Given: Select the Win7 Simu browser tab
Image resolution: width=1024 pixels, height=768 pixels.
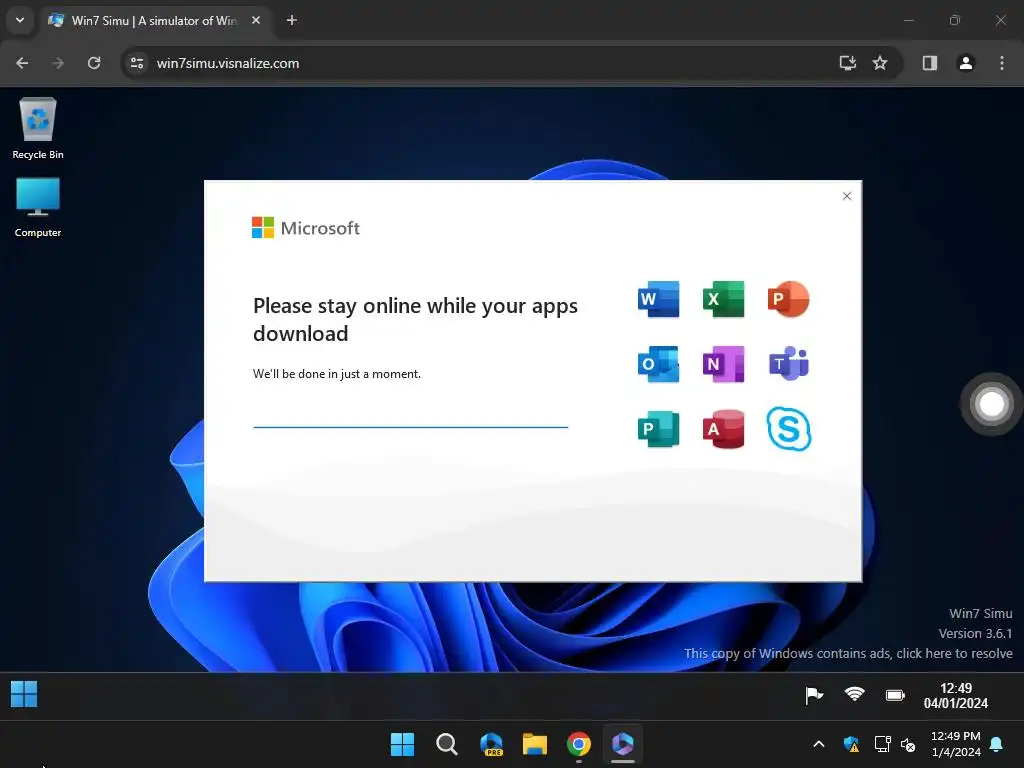Looking at the screenshot, I should pyautogui.click(x=155, y=20).
